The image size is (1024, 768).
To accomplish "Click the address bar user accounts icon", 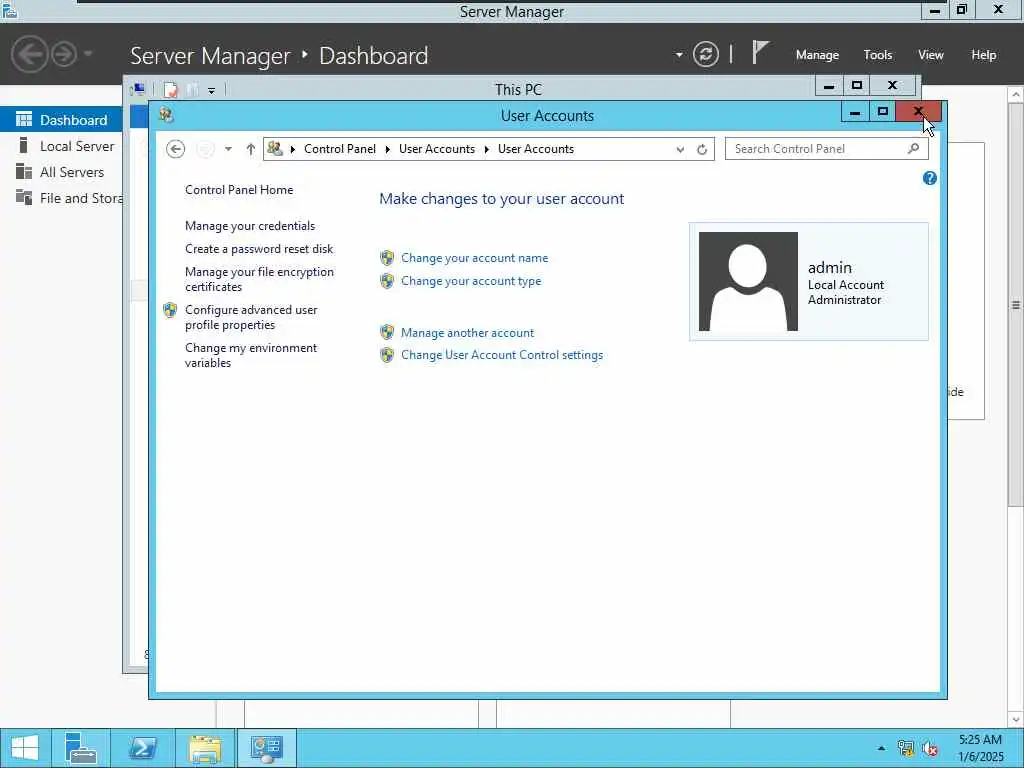I will pos(275,149).
